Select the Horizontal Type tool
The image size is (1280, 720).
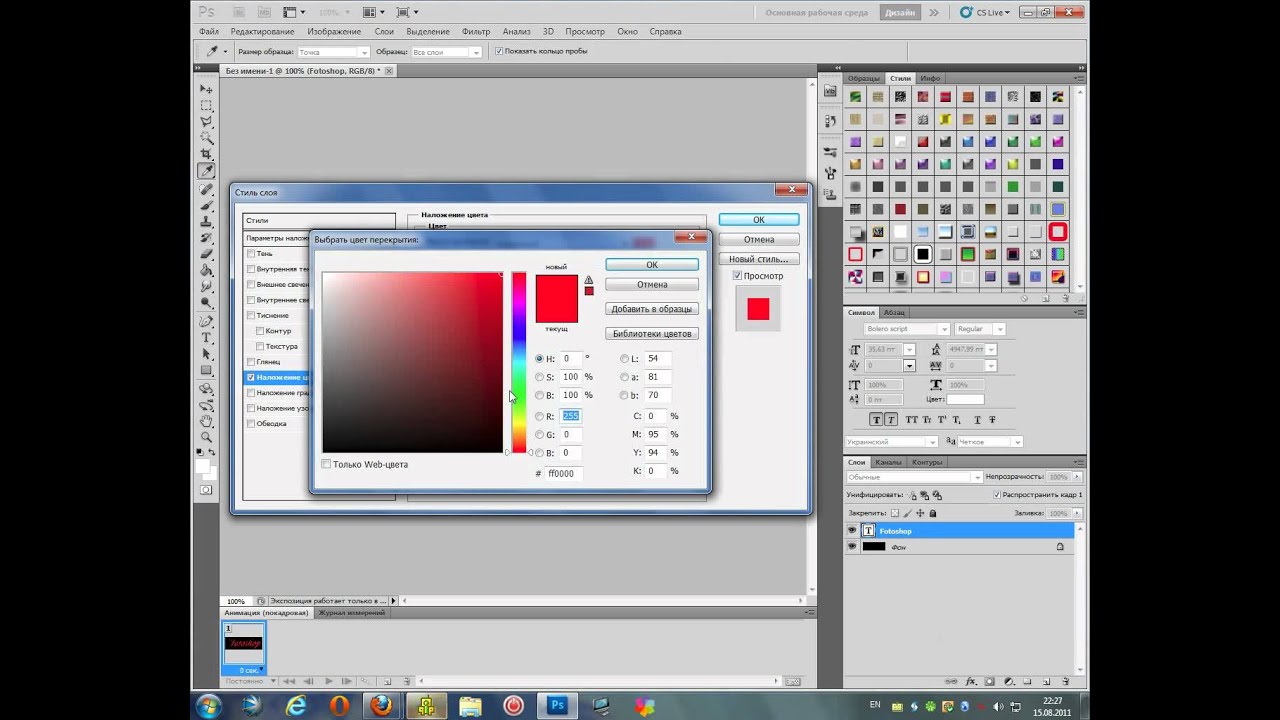tap(207, 338)
